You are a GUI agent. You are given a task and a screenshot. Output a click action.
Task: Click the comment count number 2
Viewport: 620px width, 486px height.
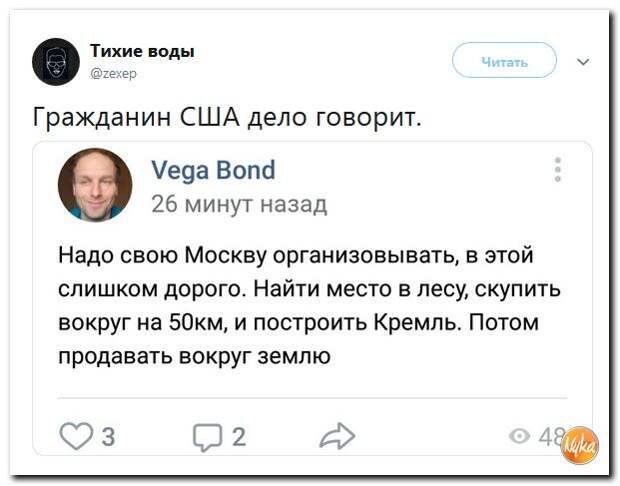[x=239, y=437]
